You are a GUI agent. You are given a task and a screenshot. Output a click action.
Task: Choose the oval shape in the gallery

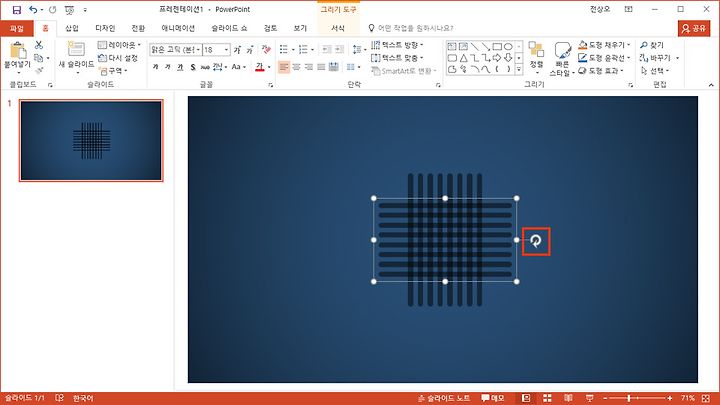click(508, 46)
